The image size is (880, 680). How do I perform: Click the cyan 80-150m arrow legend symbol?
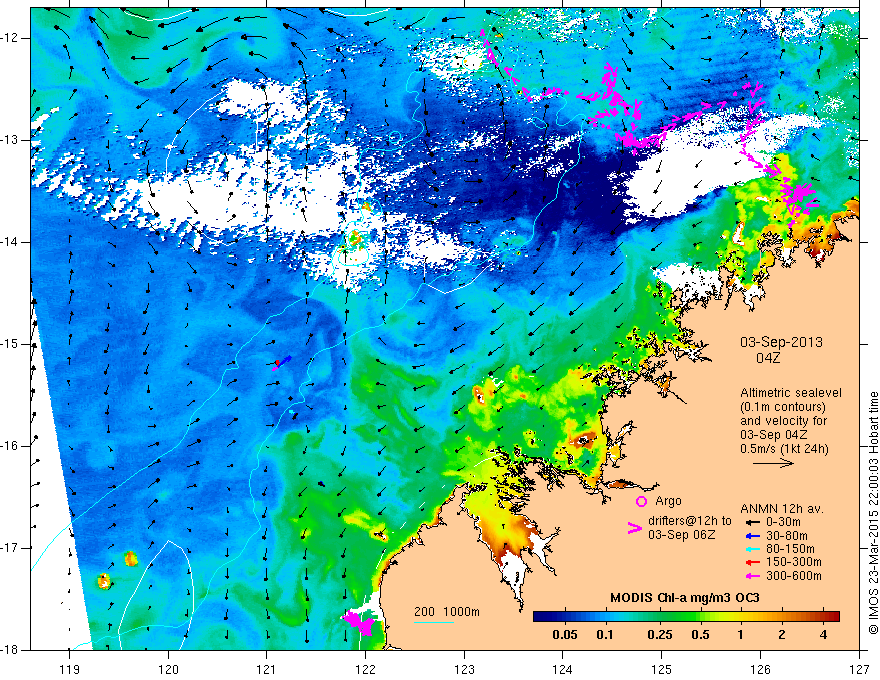pyautogui.click(x=752, y=549)
